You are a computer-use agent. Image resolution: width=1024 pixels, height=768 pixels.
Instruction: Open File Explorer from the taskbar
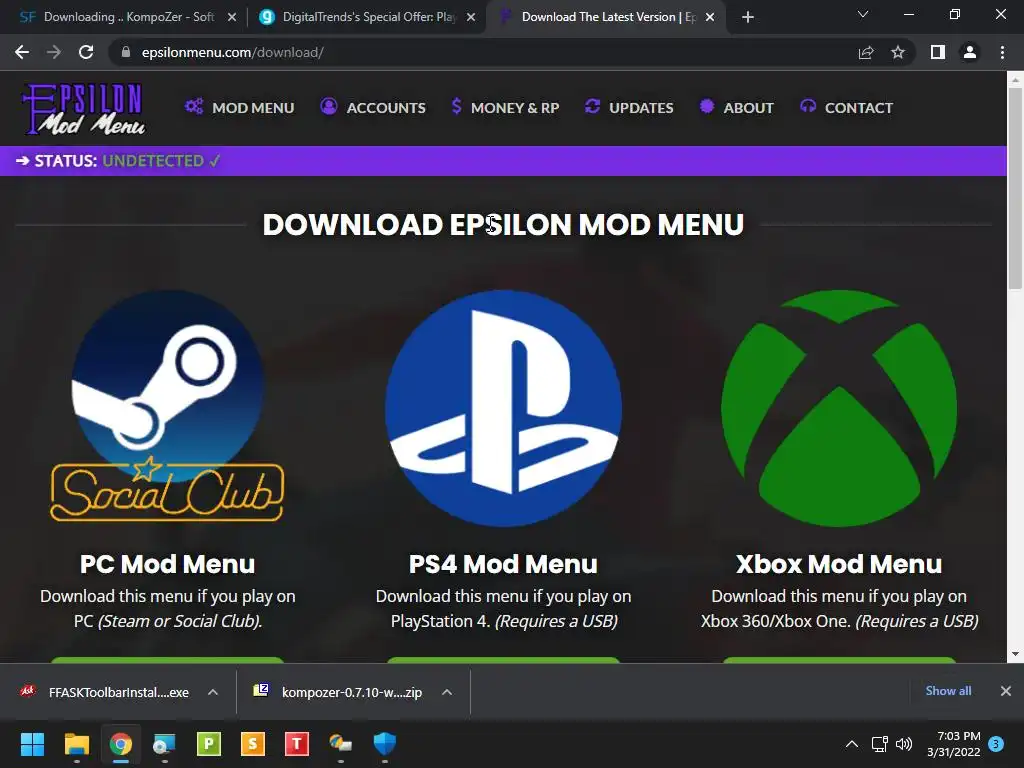coord(76,743)
